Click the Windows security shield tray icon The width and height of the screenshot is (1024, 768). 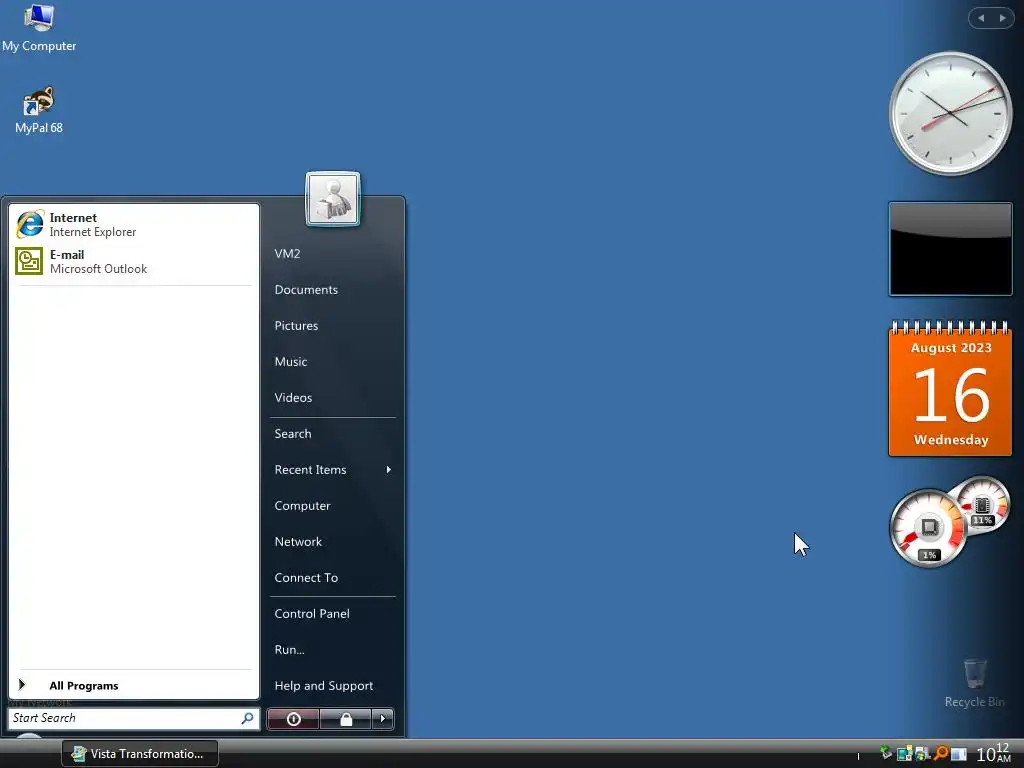coord(922,754)
